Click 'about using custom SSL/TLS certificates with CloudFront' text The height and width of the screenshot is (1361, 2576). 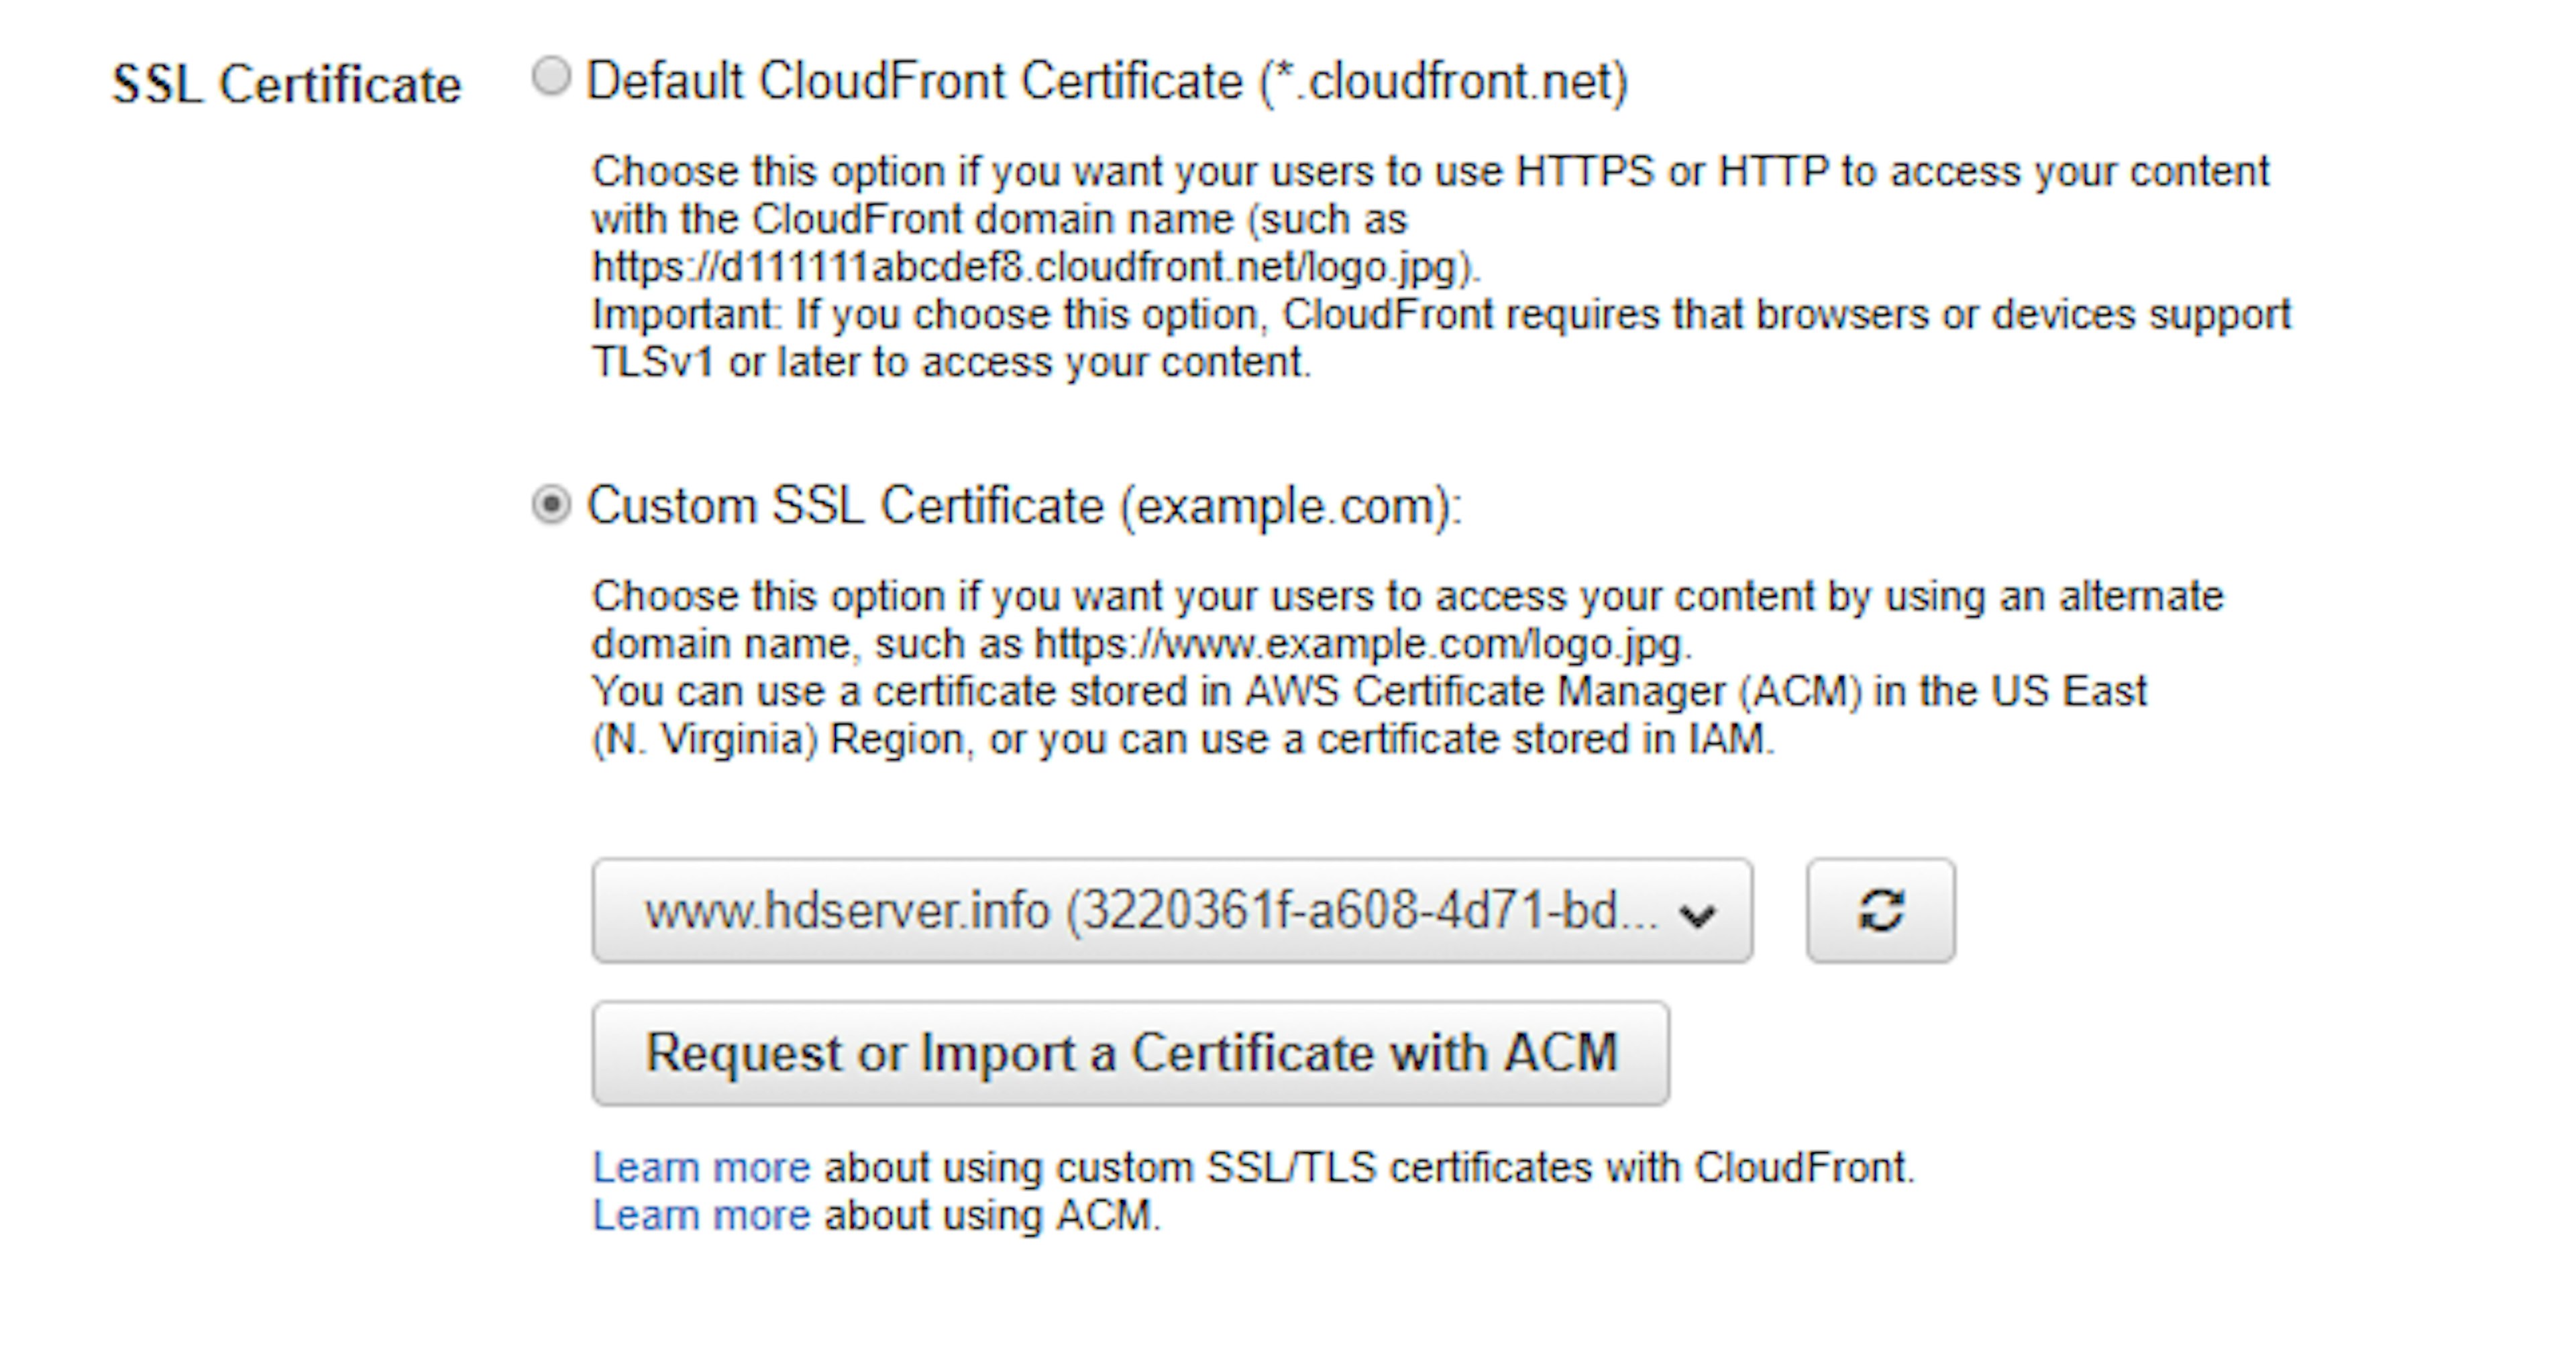coord(1368,1167)
